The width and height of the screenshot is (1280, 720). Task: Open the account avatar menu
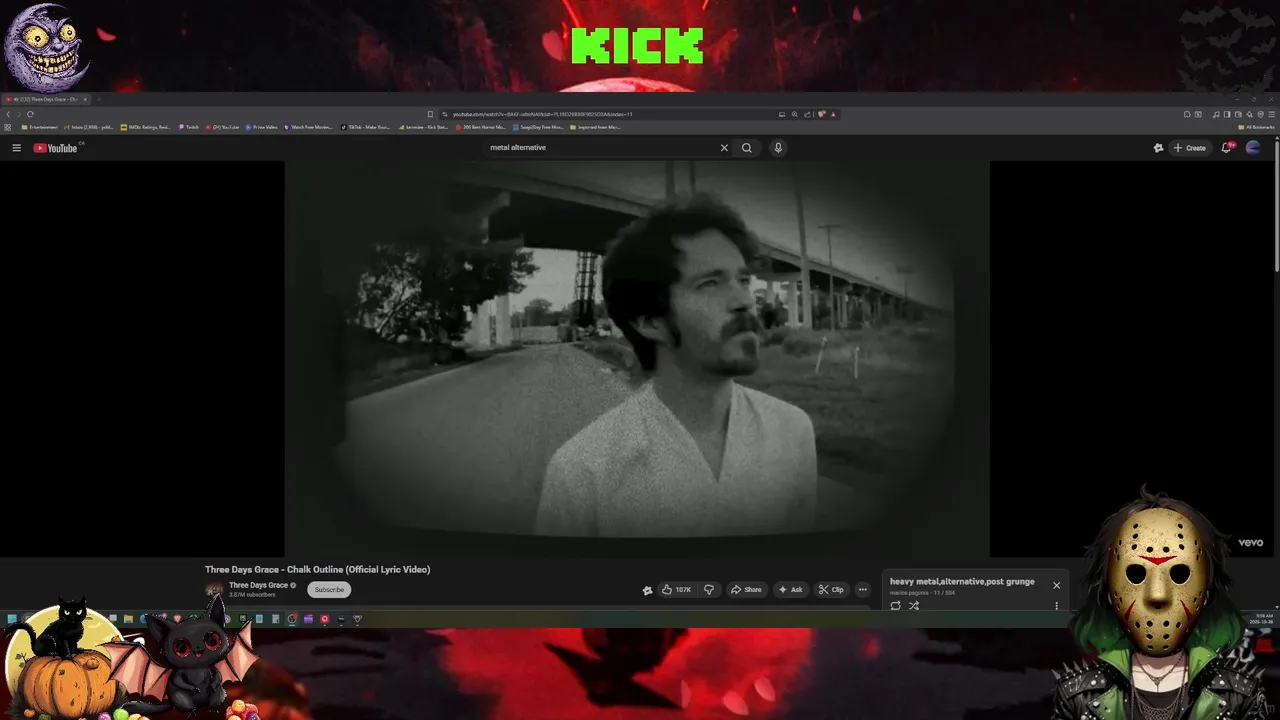pos(1253,148)
